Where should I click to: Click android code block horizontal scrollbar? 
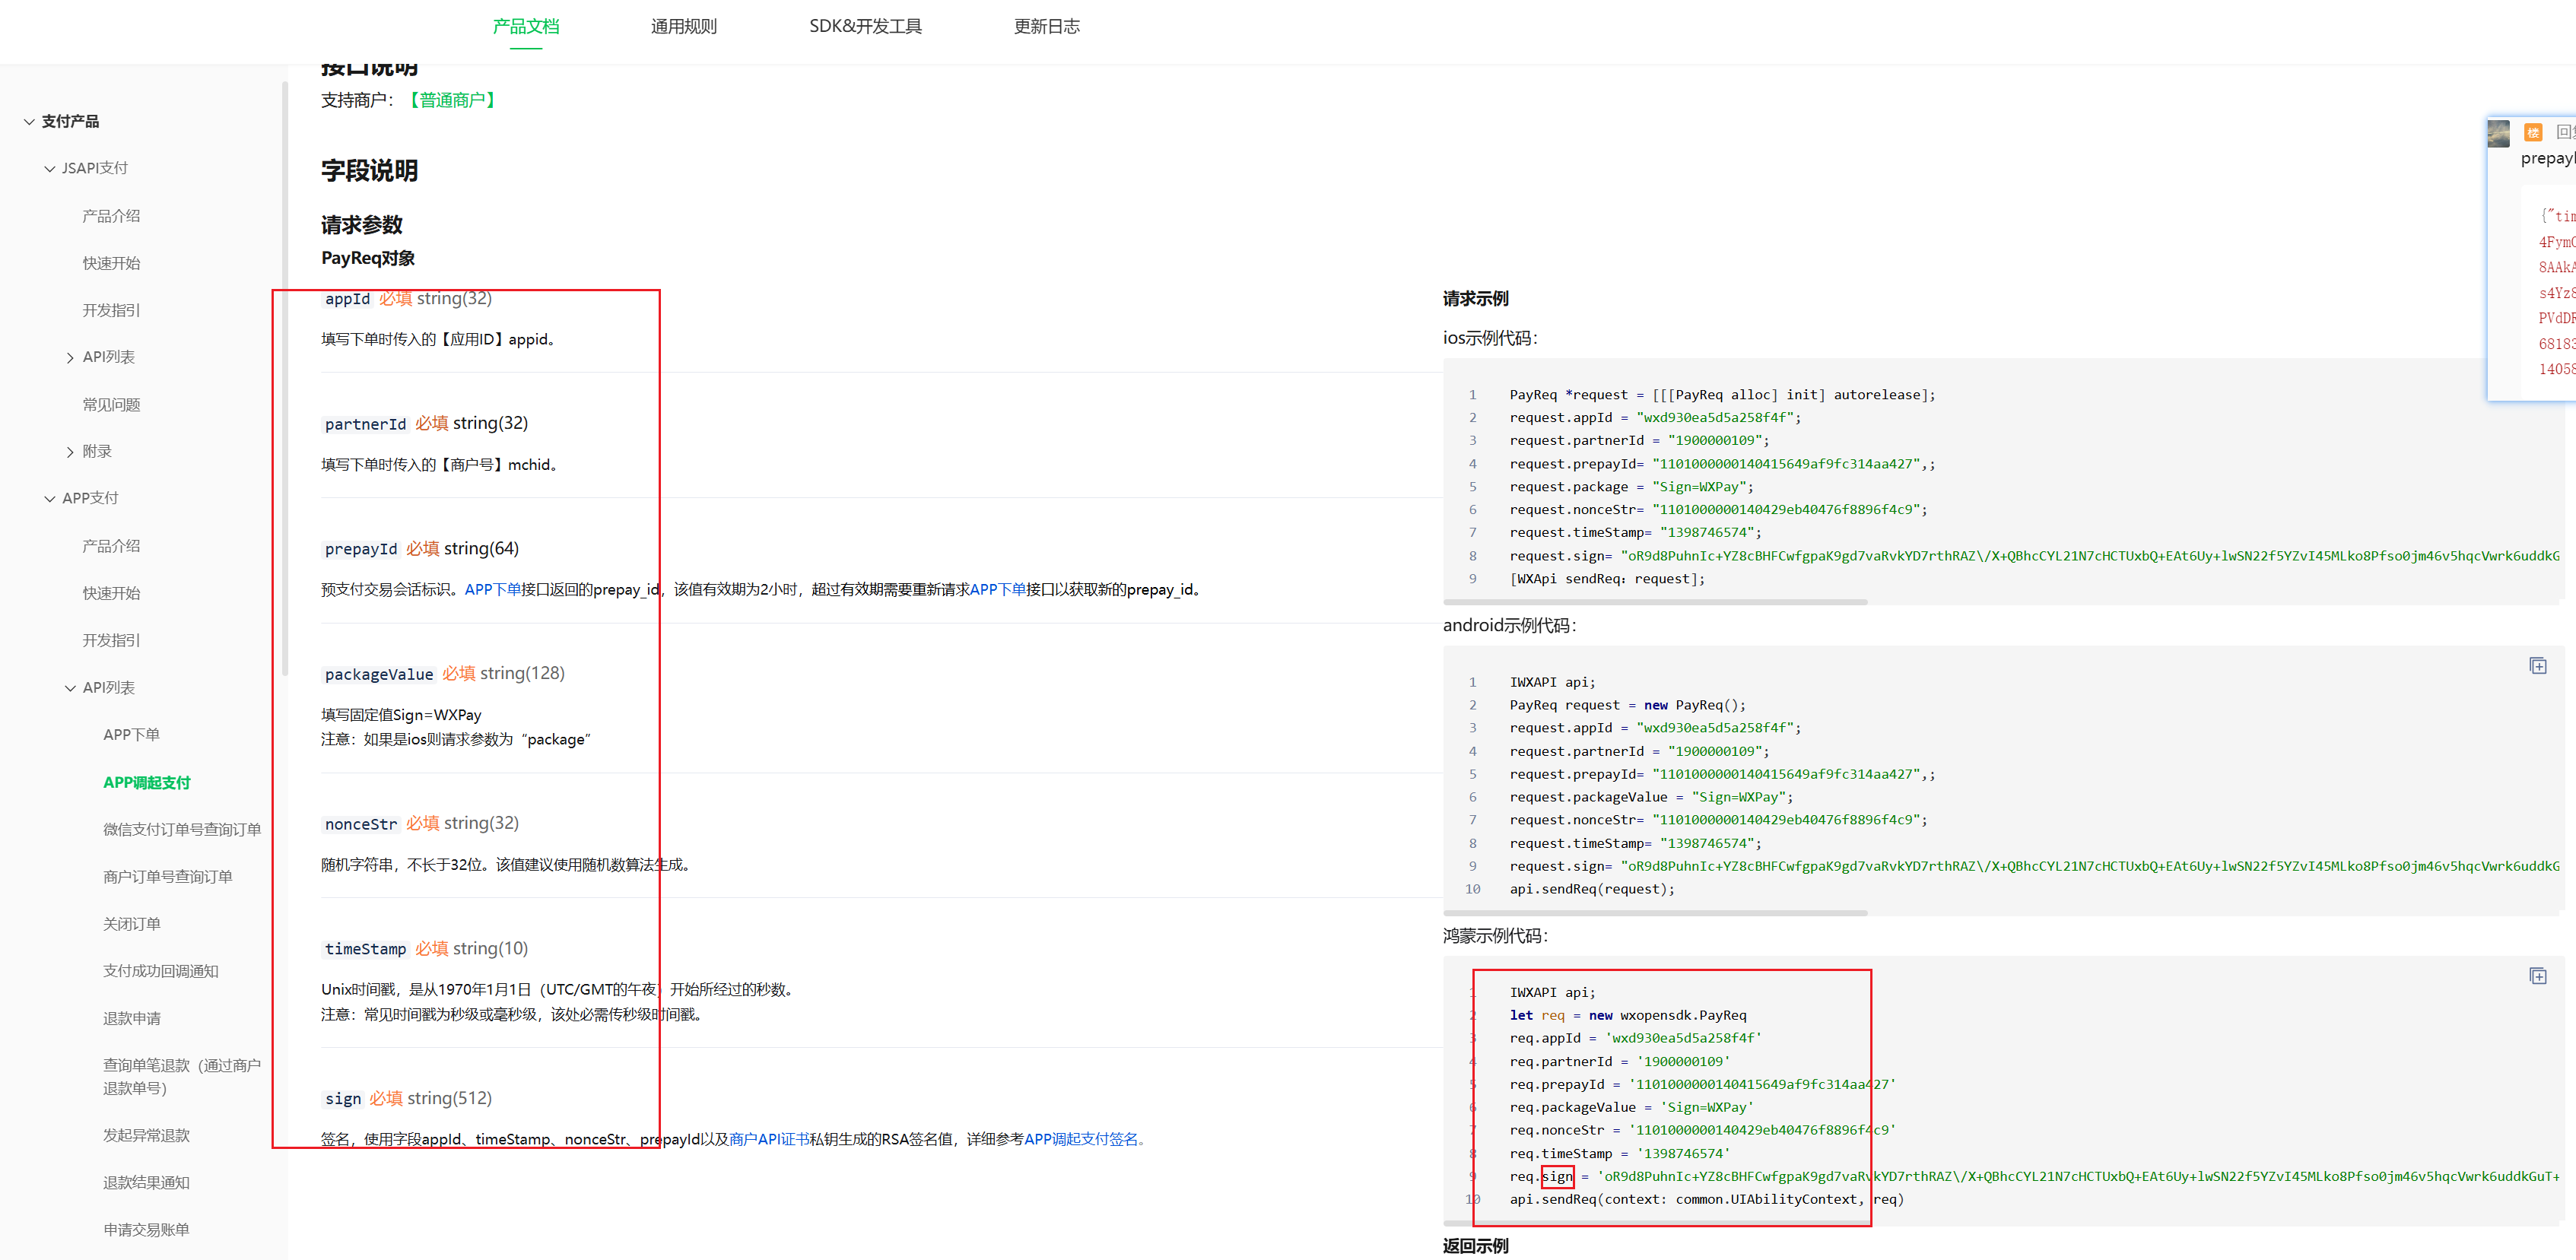(x=1655, y=913)
